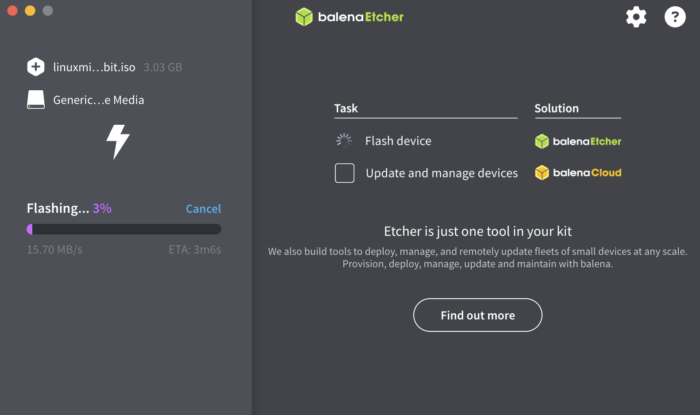This screenshot has width=700, height=415.
Task: Click the Task column header
Action: (x=346, y=108)
